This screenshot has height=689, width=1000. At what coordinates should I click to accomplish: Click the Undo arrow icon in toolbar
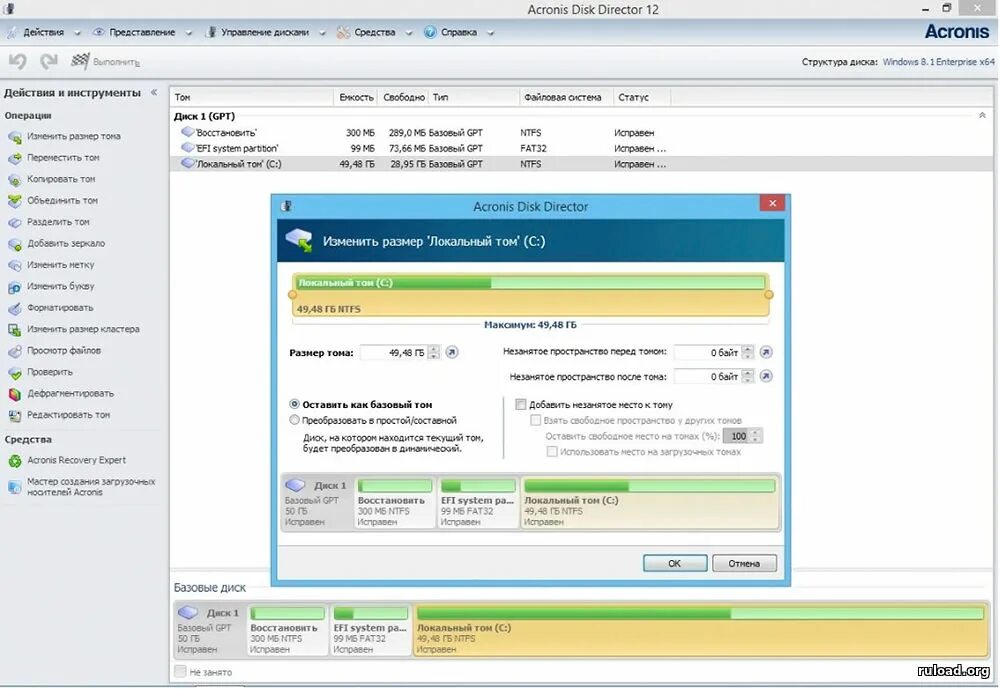tap(17, 61)
